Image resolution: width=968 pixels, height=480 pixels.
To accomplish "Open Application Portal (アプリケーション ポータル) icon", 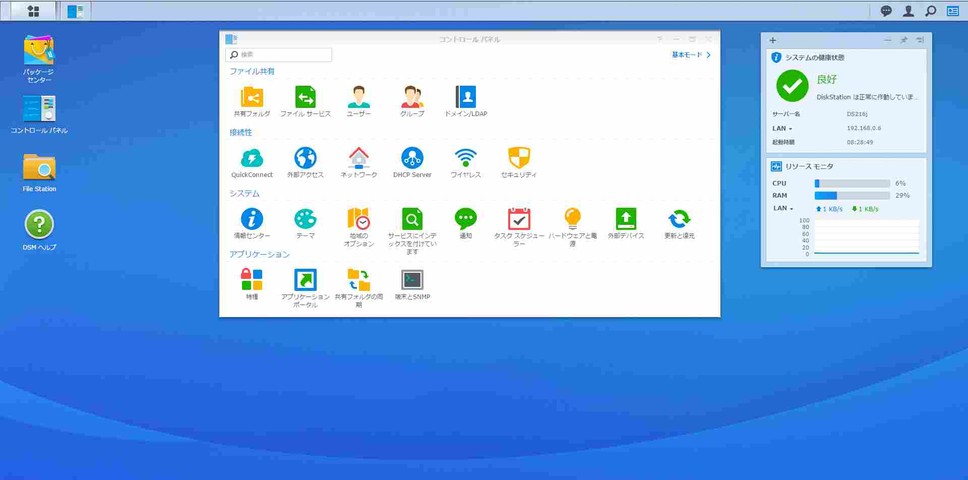I will tap(305, 279).
